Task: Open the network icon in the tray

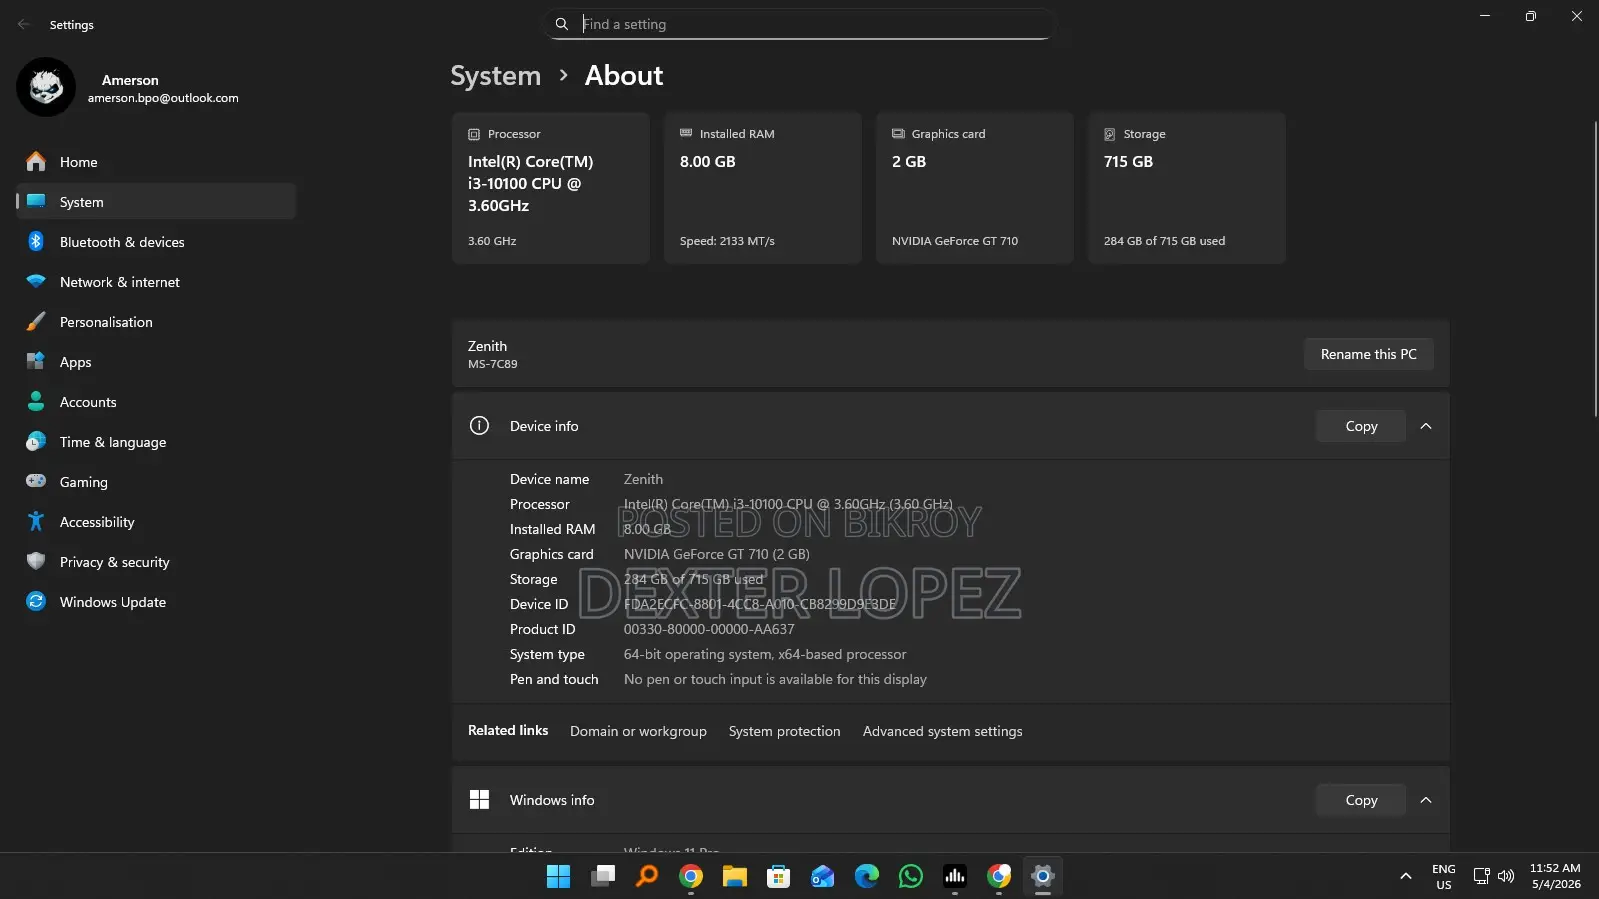Action: [1481, 876]
